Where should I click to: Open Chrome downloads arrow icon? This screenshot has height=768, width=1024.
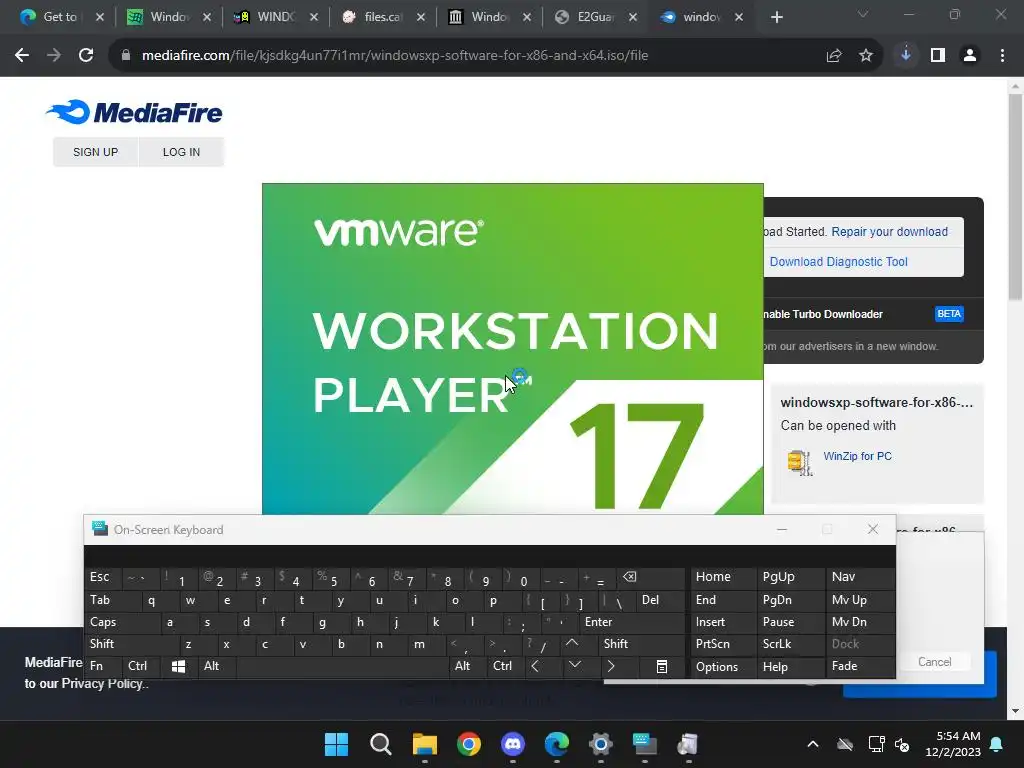(906, 56)
